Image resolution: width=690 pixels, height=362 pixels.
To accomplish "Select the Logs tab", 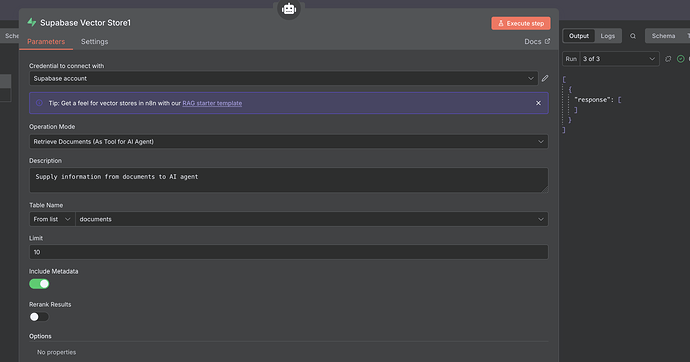I will (608, 36).
